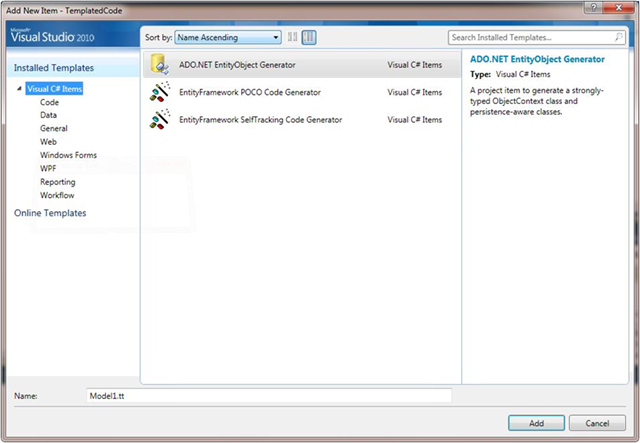
Task: Select the Workflow category
Action: [x=57, y=195]
